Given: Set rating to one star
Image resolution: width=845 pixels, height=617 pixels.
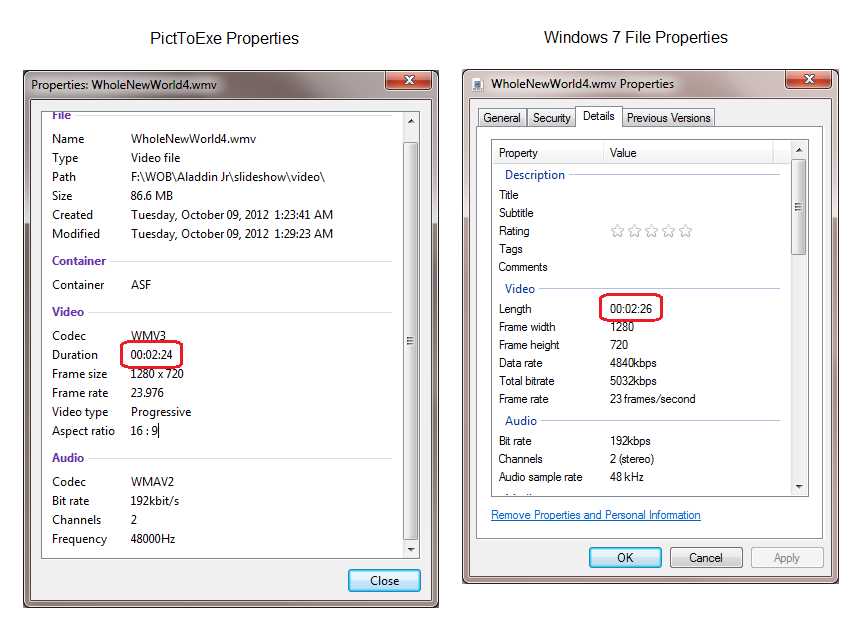Looking at the screenshot, I should tap(617, 231).
